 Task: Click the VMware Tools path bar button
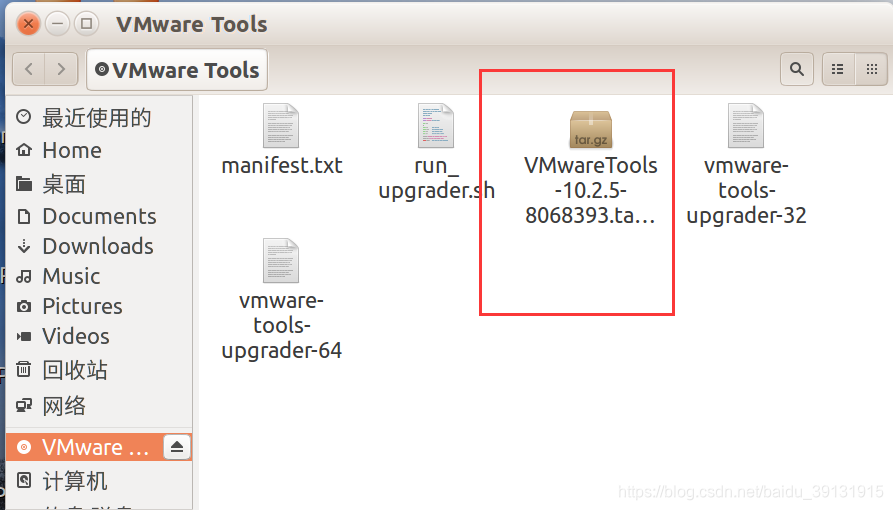177,70
